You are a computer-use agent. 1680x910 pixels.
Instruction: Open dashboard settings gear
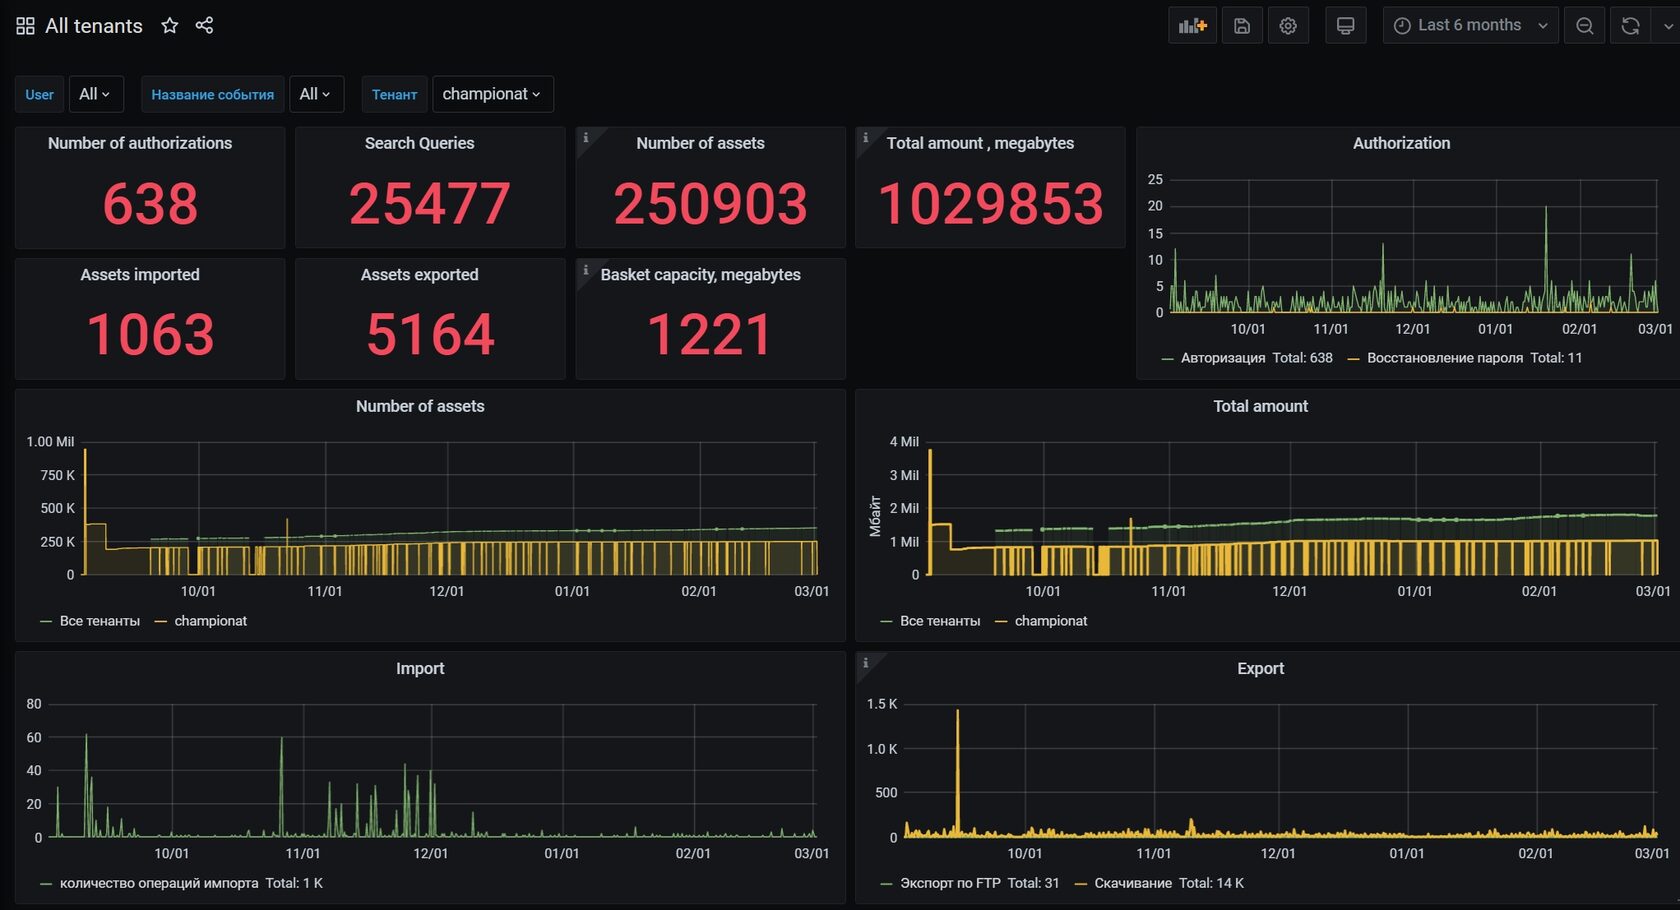point(1288,26)
